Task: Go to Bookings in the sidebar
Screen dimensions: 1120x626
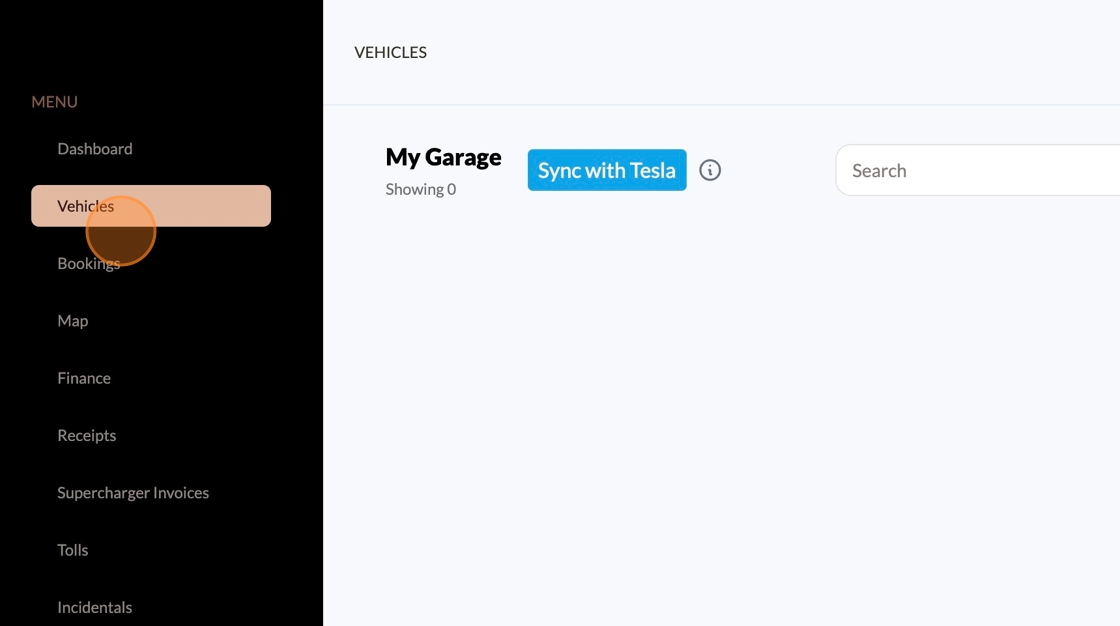Action: [x=89, y=264]
